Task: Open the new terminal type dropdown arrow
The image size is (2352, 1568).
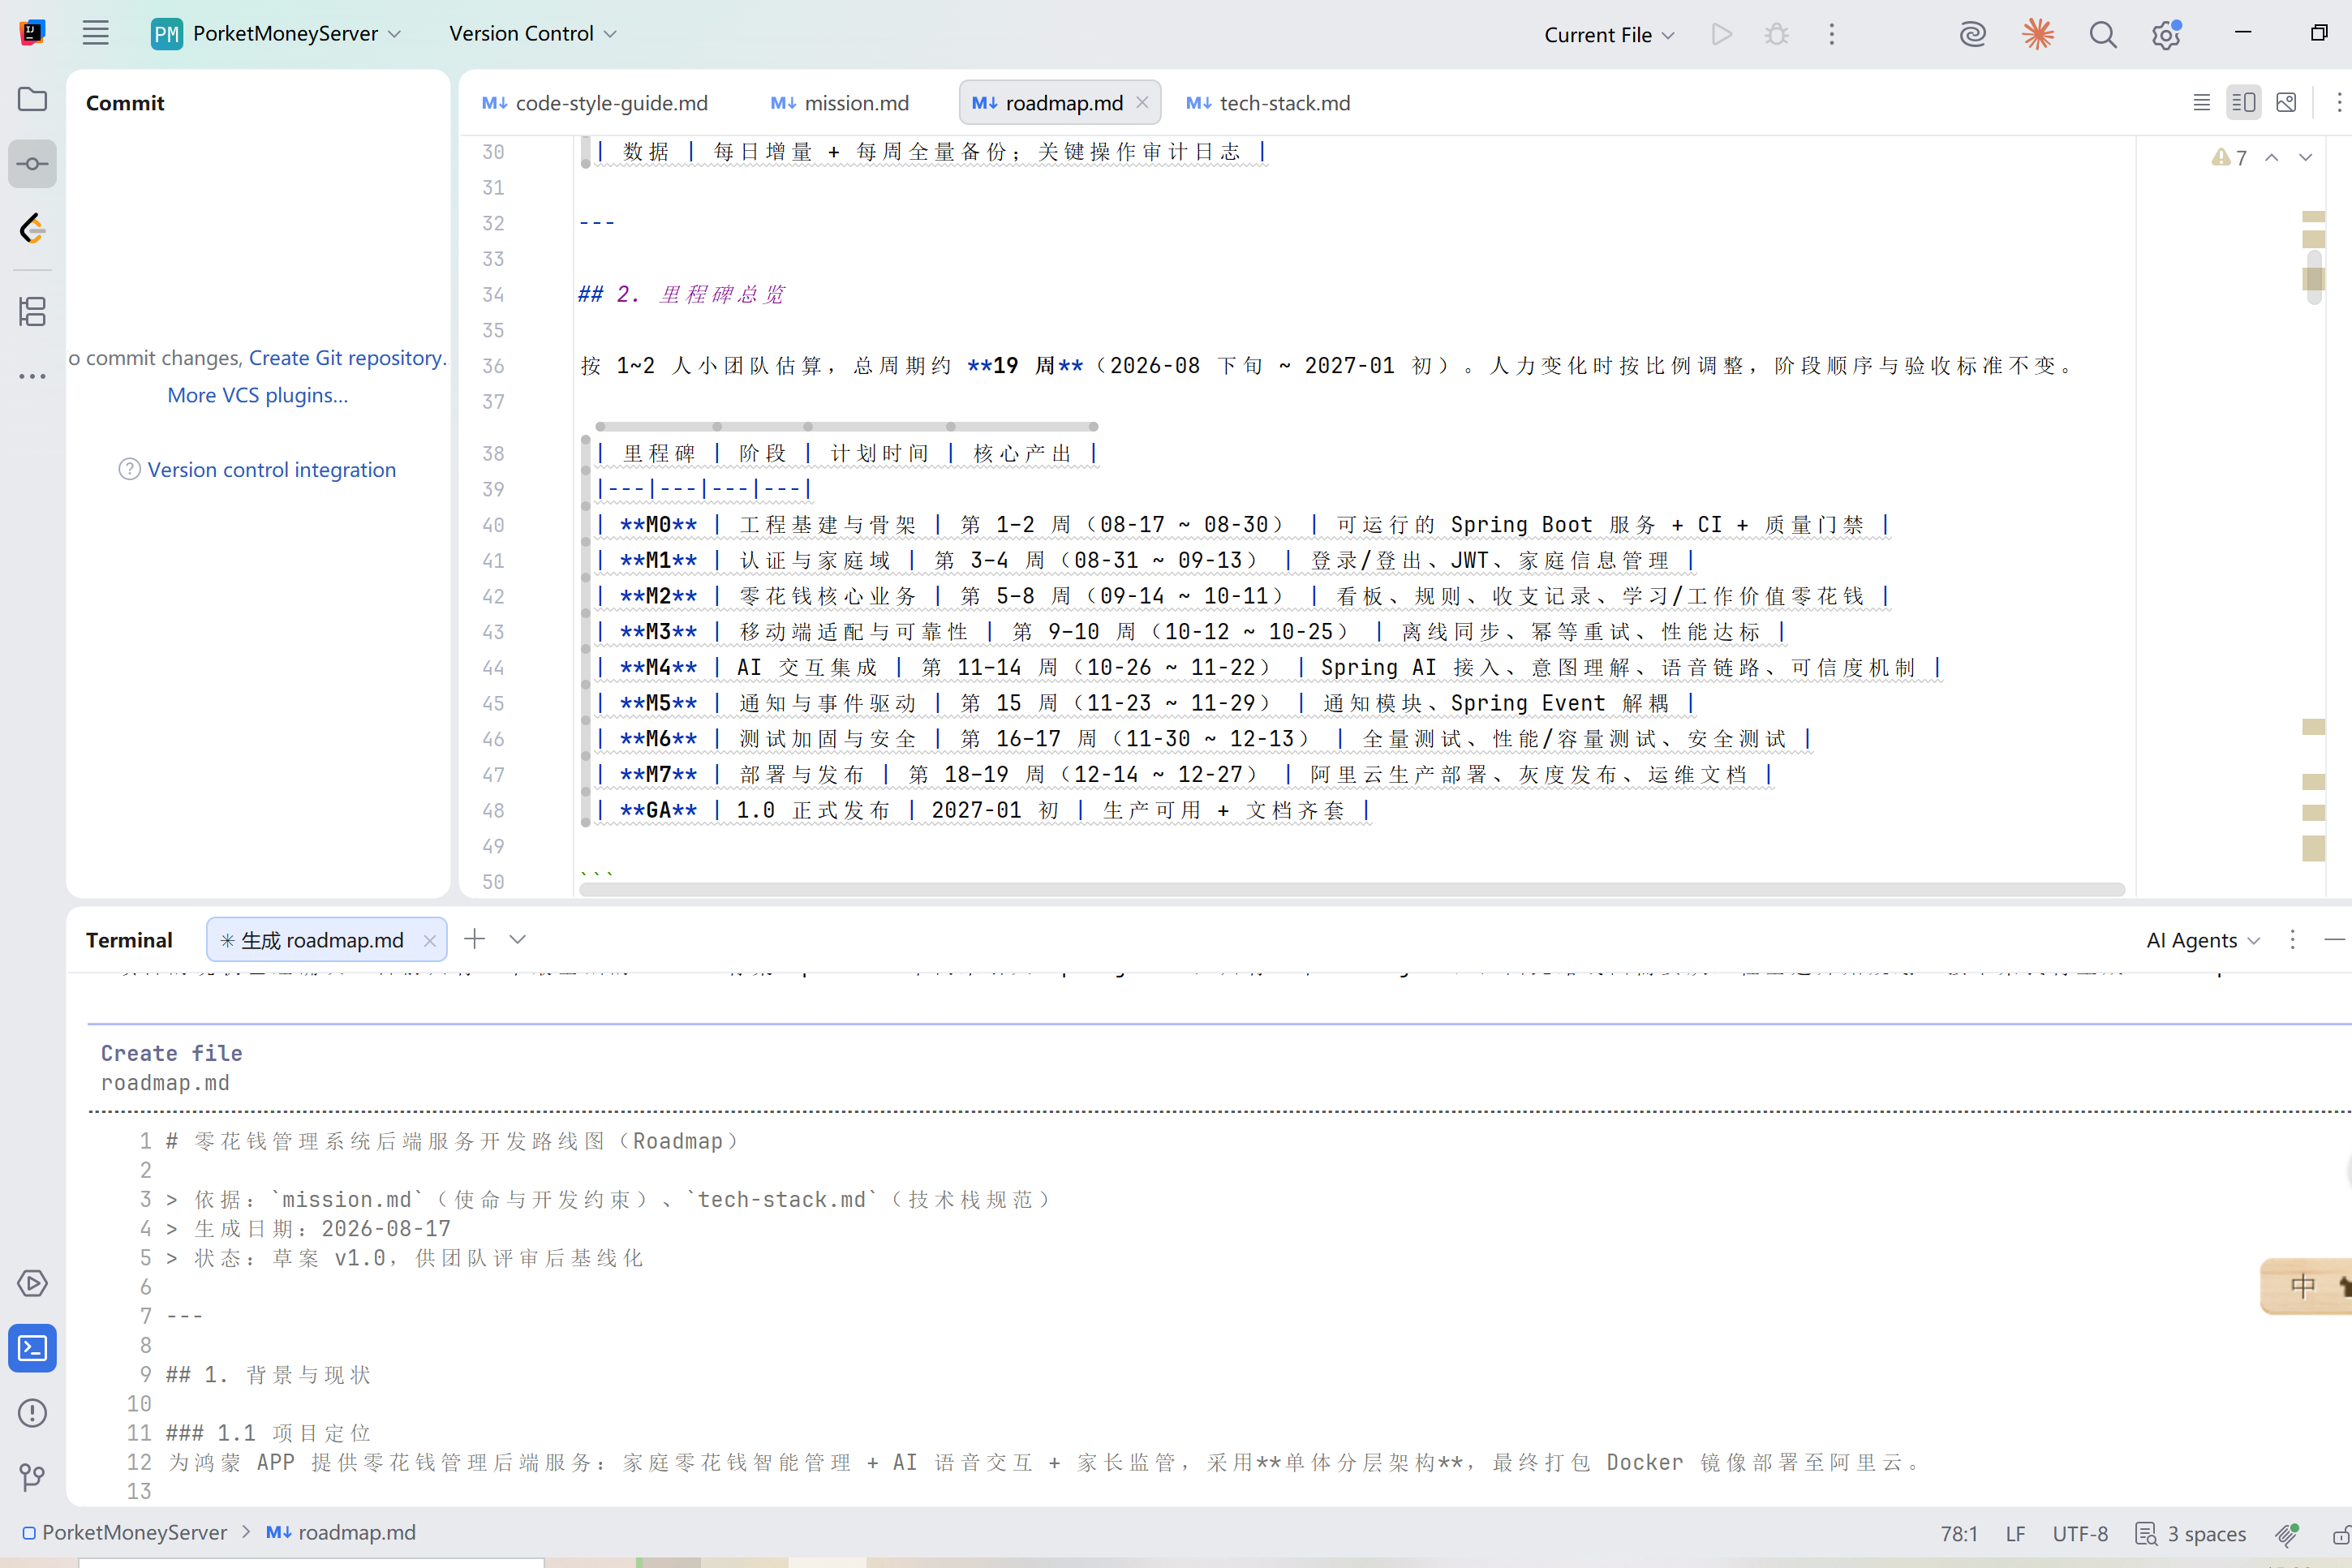Action: (517, 939)
